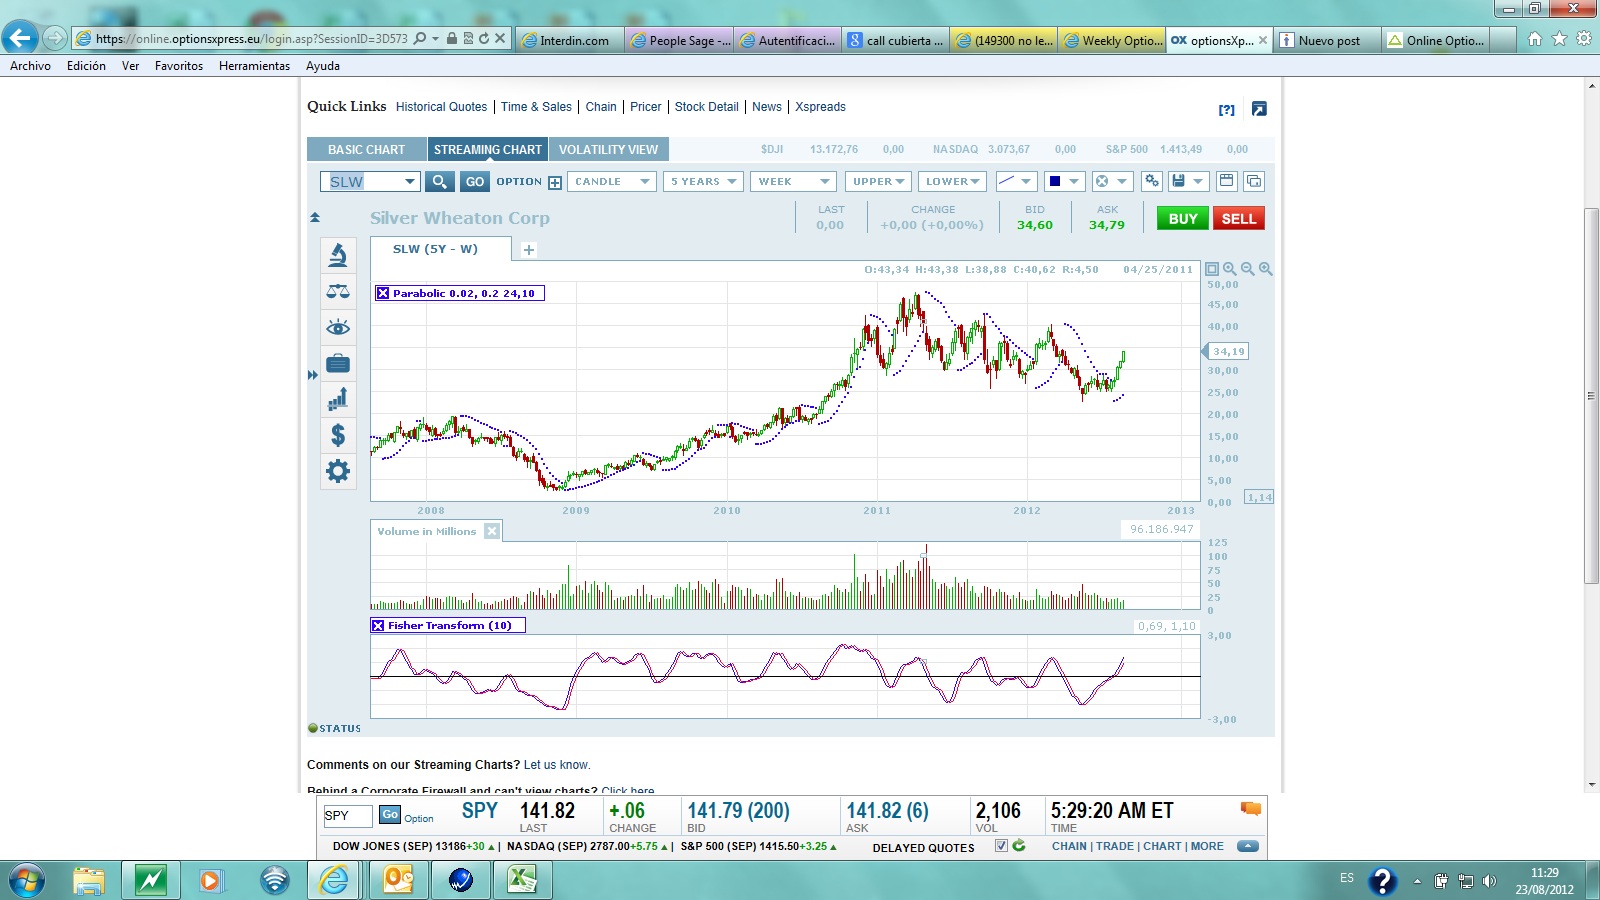Open the gear settings sidebar icon
This screenshot has height=900, width=1600.
(x=338, y=471)
